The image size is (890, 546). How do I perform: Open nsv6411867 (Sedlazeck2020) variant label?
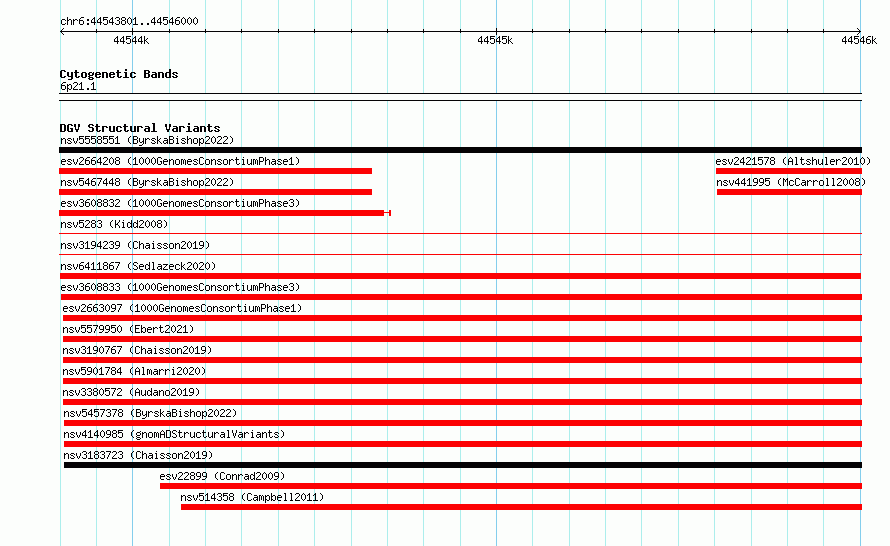tap(138, 266)
